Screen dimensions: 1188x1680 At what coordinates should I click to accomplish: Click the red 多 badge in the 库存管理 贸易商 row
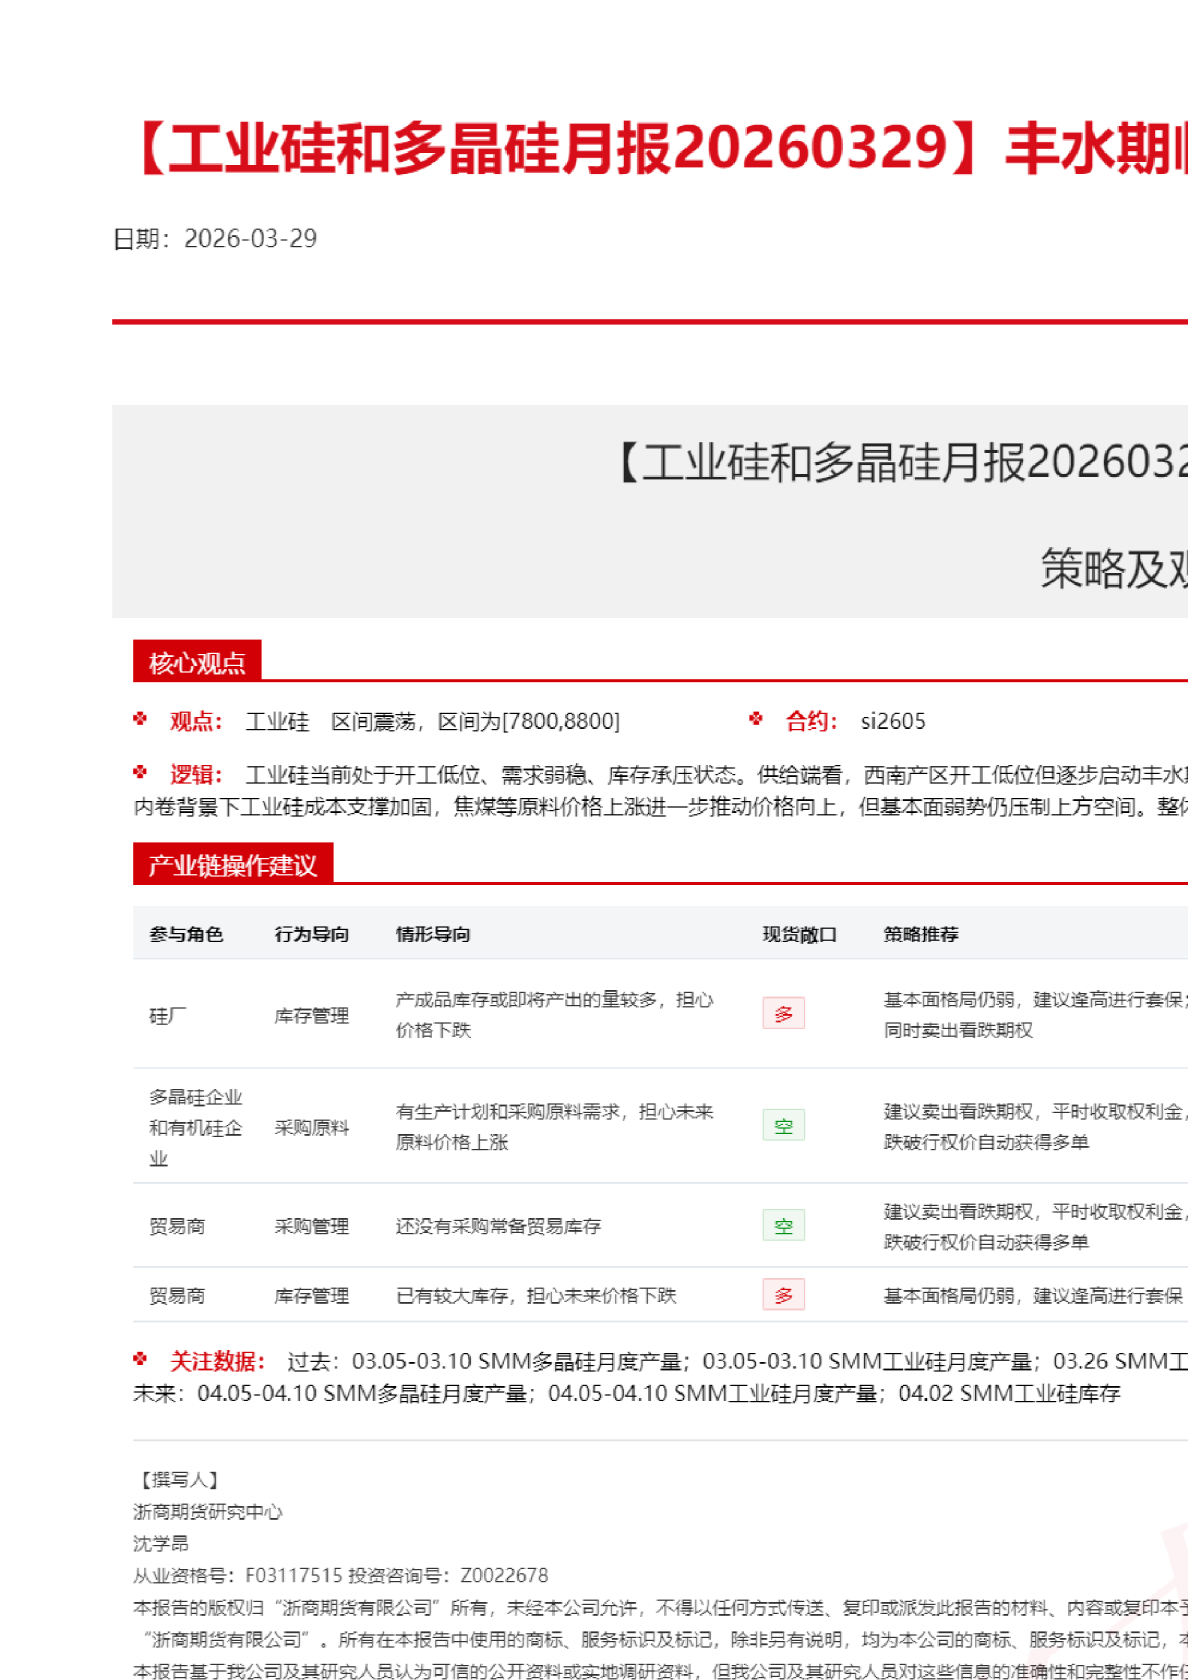click(783, 1296)
